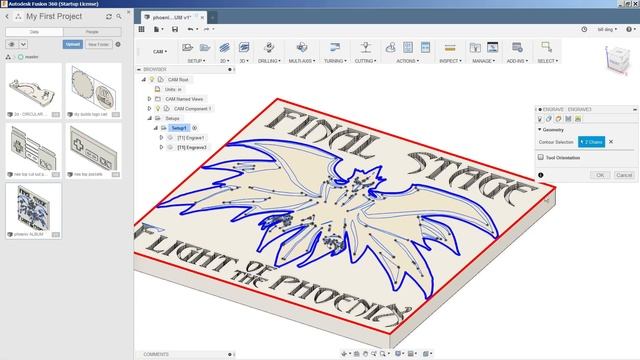Open the INSPECT menu
Viewport: 640px width, 360px height.
pyautogui.click(x=450, y=61)
